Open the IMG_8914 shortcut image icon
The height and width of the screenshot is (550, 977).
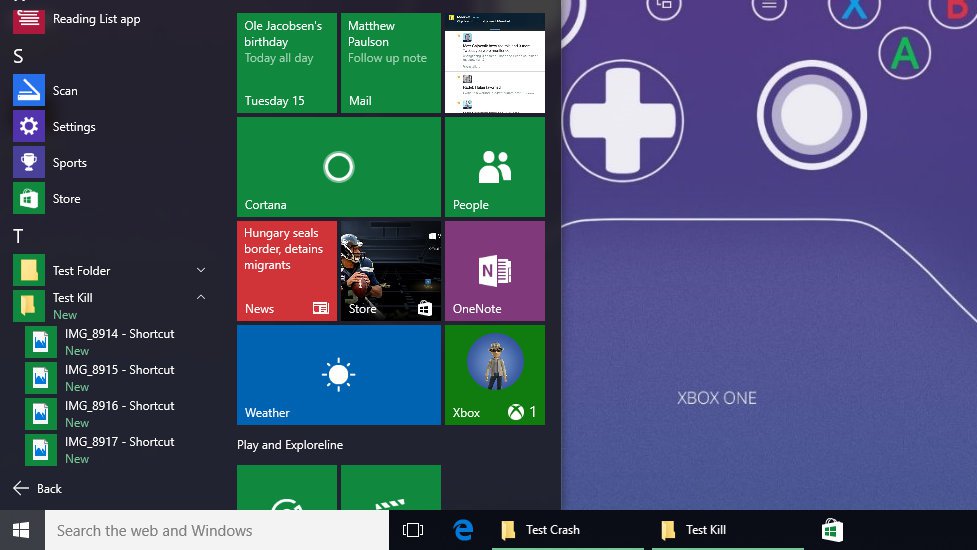pos(41,342)
